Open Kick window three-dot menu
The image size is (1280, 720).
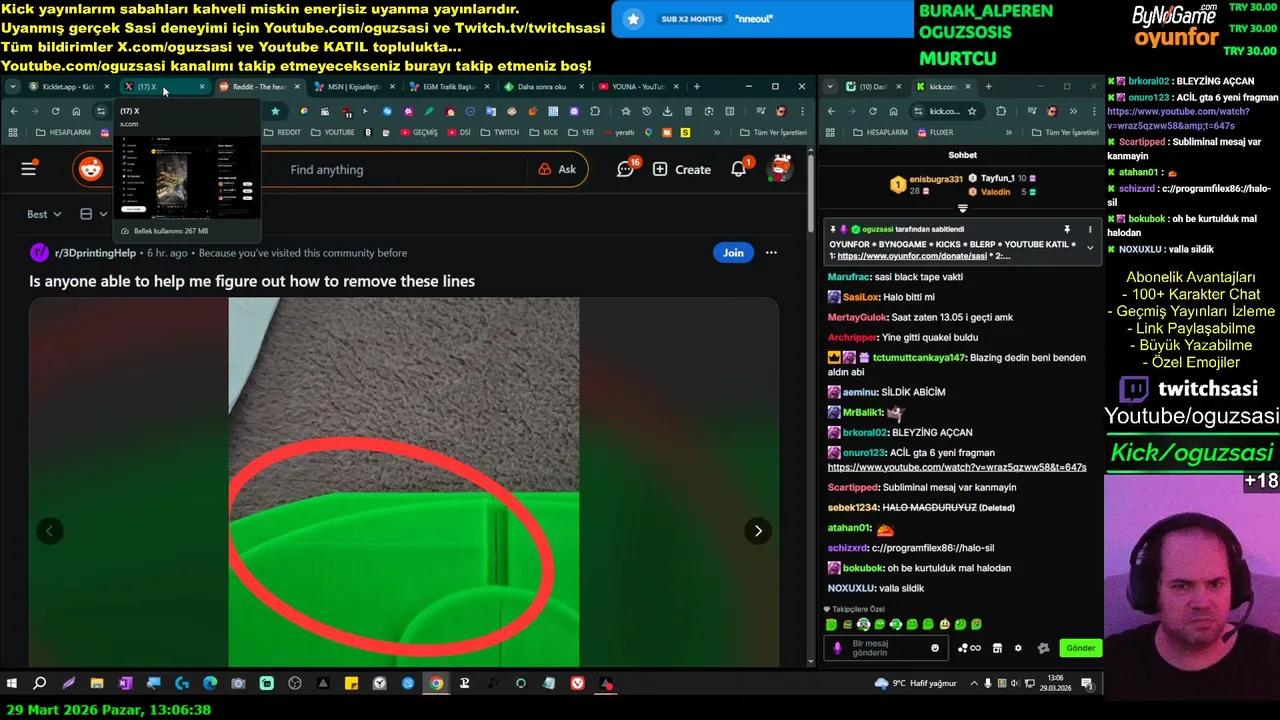coord(1095,111)
